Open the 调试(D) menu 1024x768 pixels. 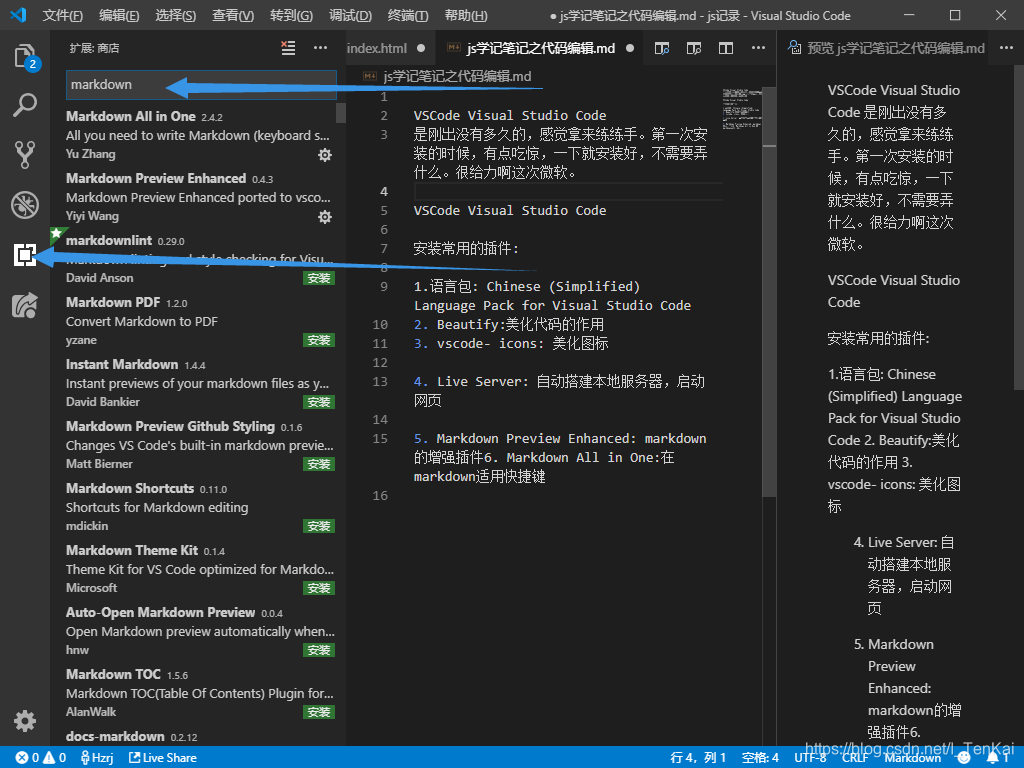(350, 15)
